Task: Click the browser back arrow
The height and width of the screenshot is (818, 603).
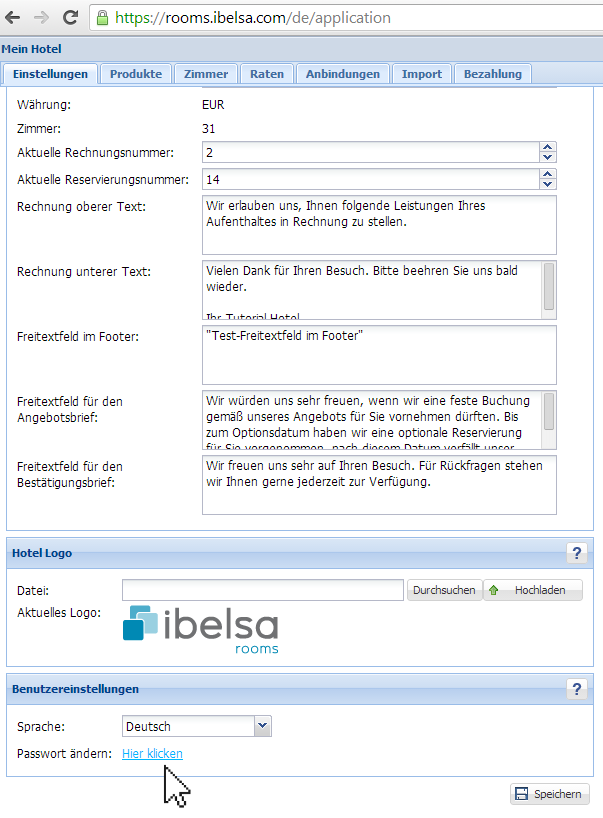Action: coord(15,18)
